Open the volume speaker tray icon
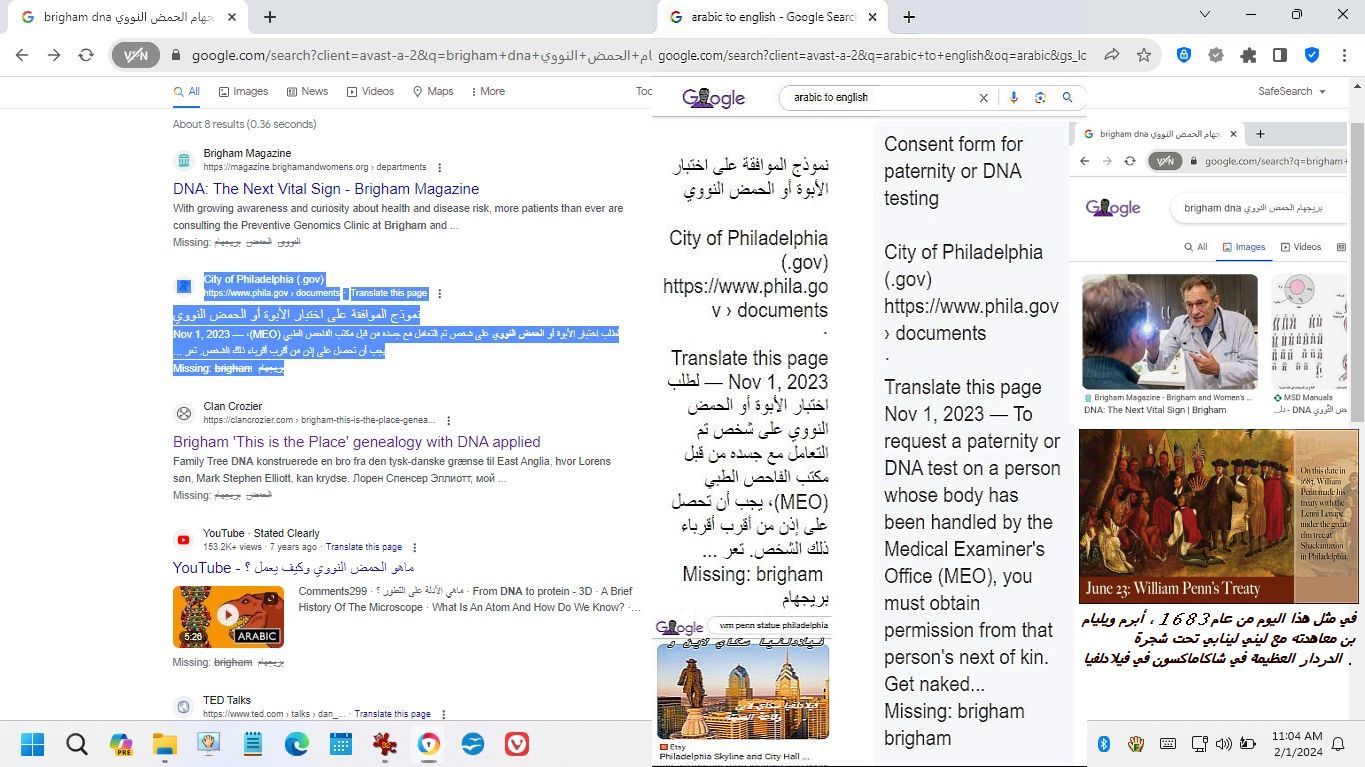 tap(1223, 744)
